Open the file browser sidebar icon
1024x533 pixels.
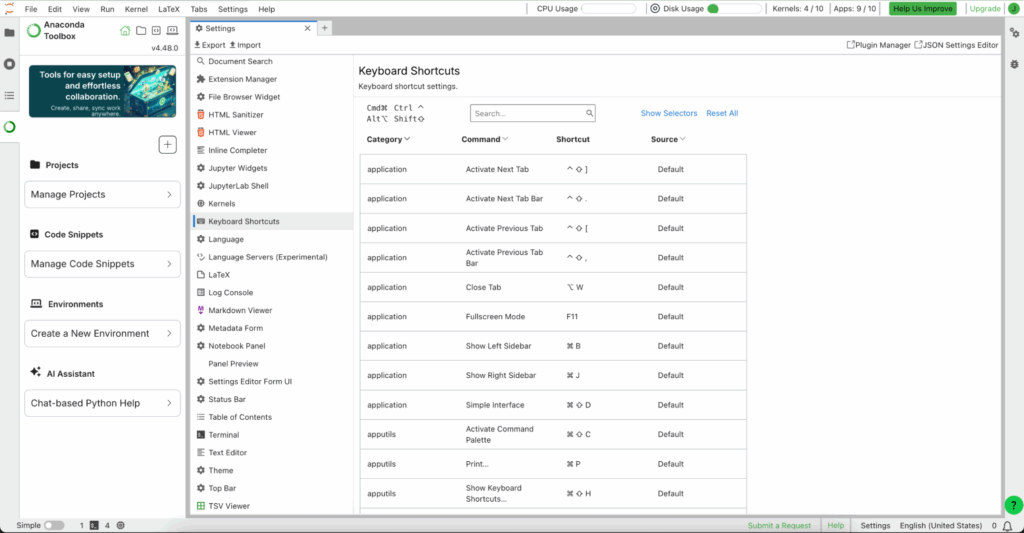(x=9, y=32)
